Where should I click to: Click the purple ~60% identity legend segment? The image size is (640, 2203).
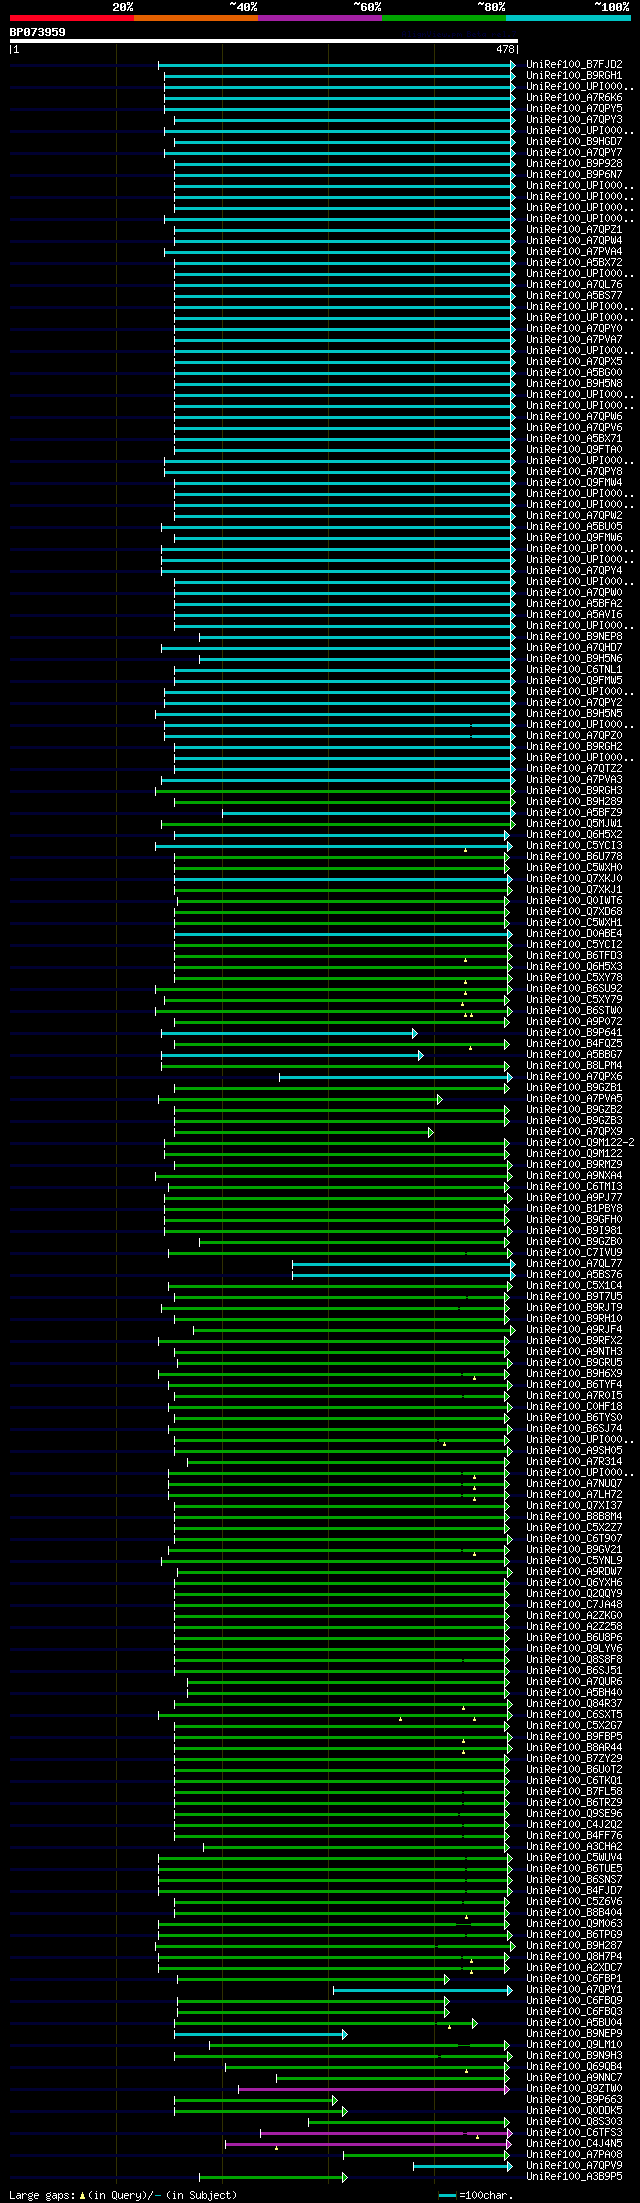point(319,18)
